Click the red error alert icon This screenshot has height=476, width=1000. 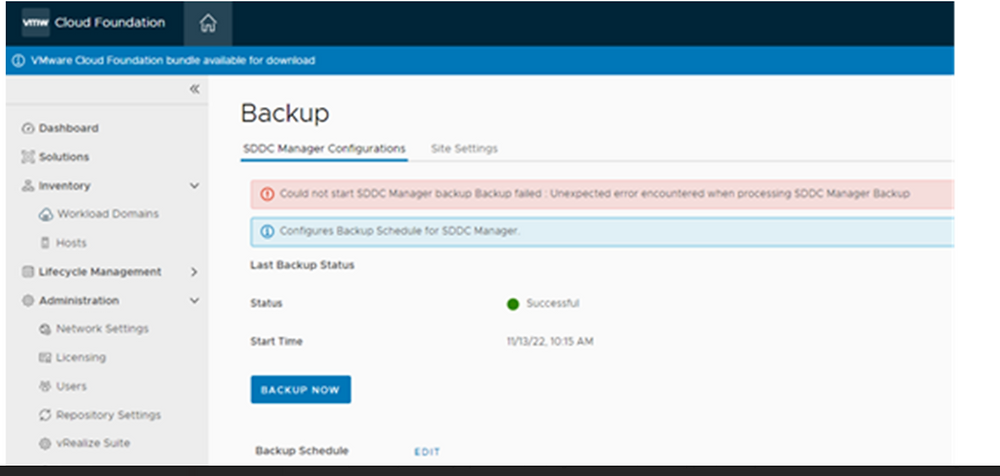[268, 194]
